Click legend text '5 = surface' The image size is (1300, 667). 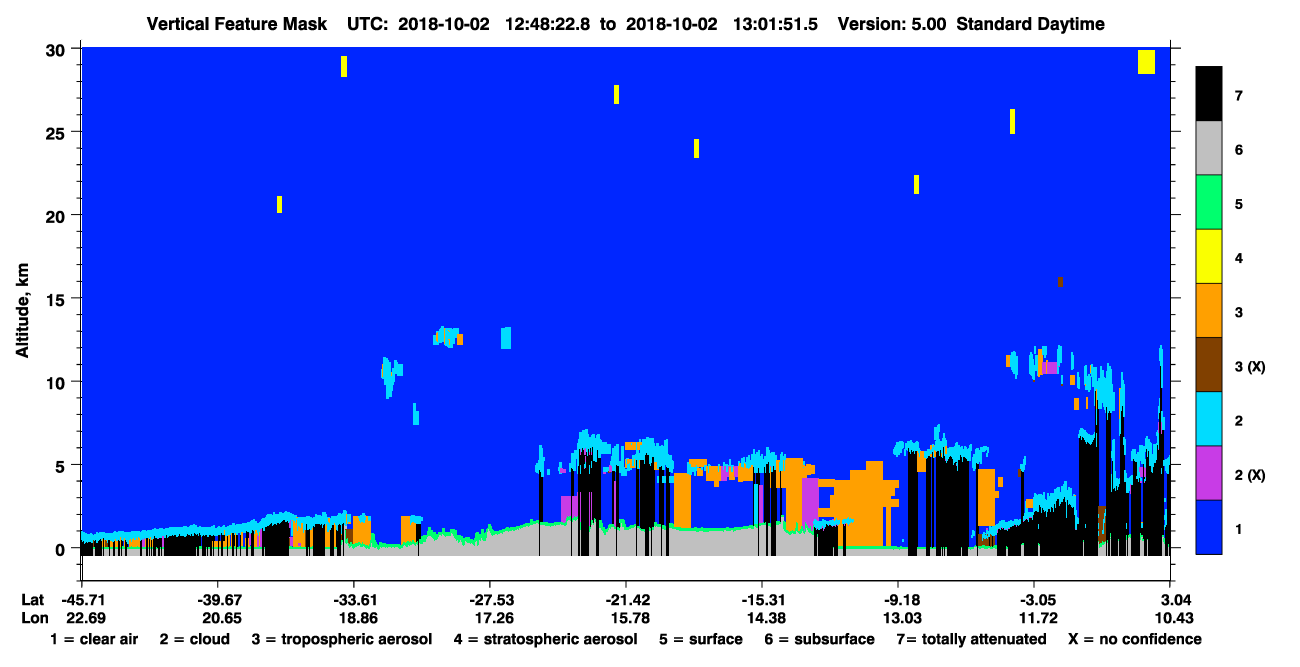701,639
